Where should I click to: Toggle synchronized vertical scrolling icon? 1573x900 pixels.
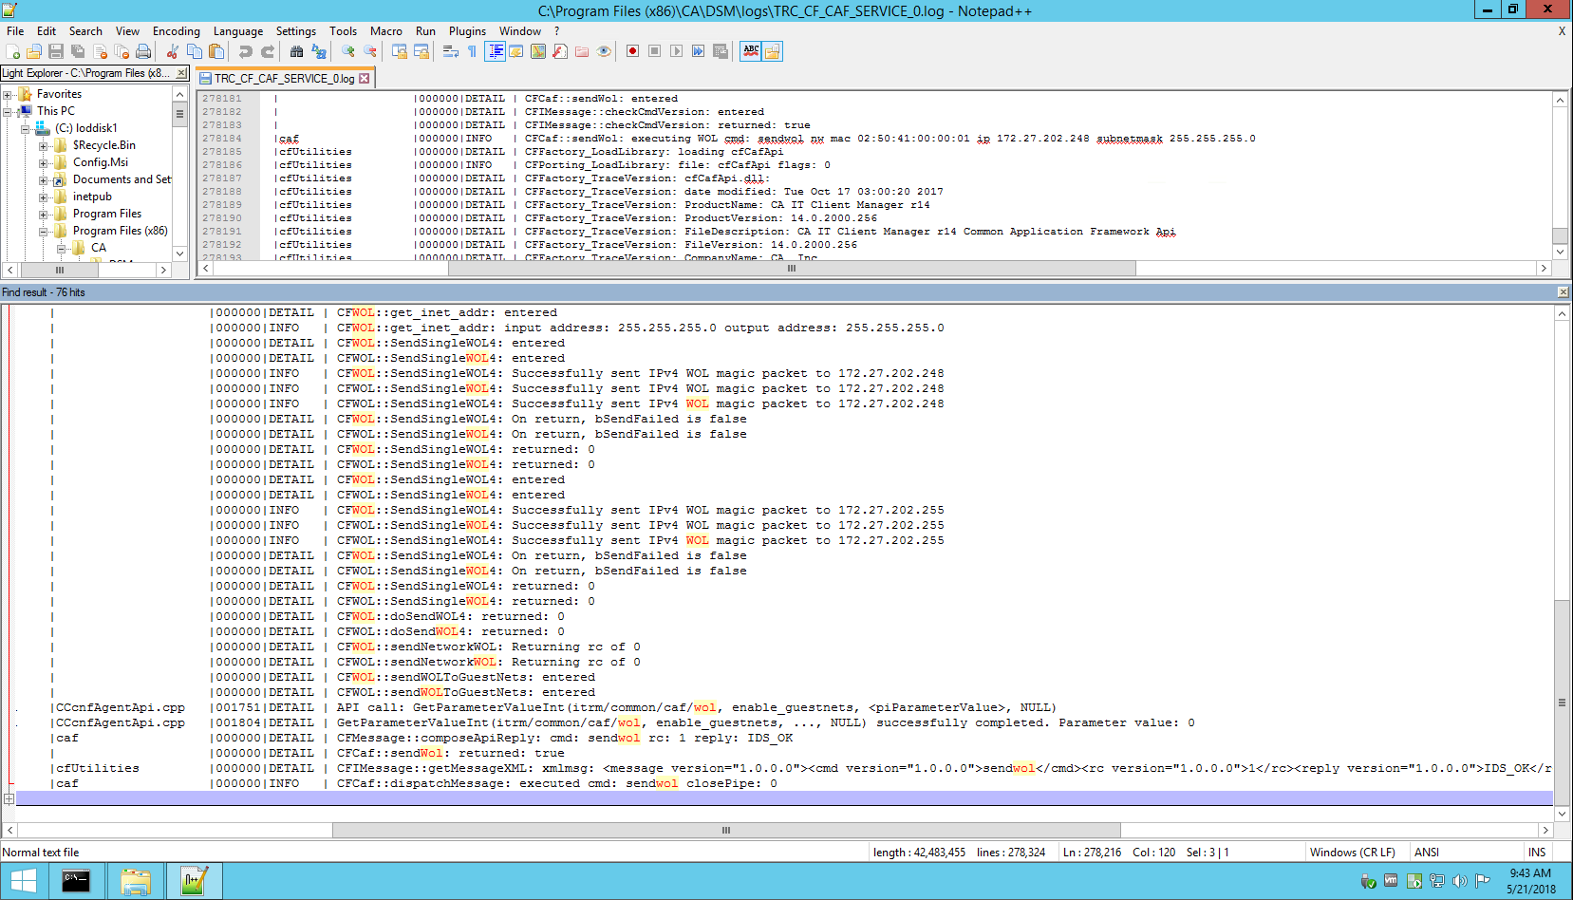[399, 51]
